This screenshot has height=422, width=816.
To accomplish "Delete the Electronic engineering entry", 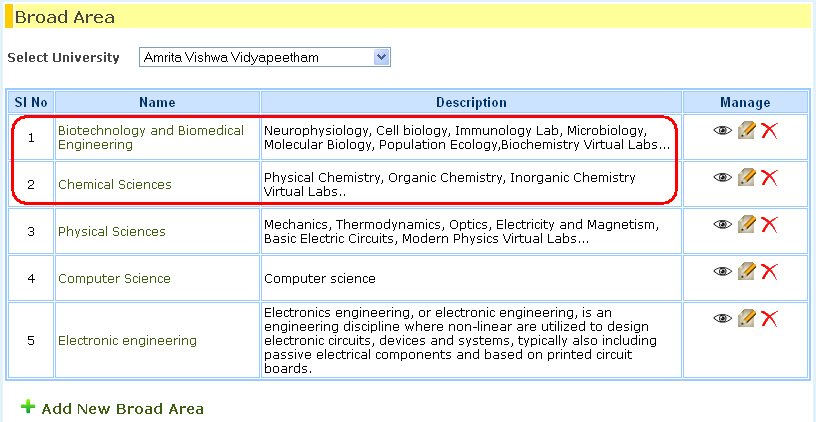I will (769, 318).
